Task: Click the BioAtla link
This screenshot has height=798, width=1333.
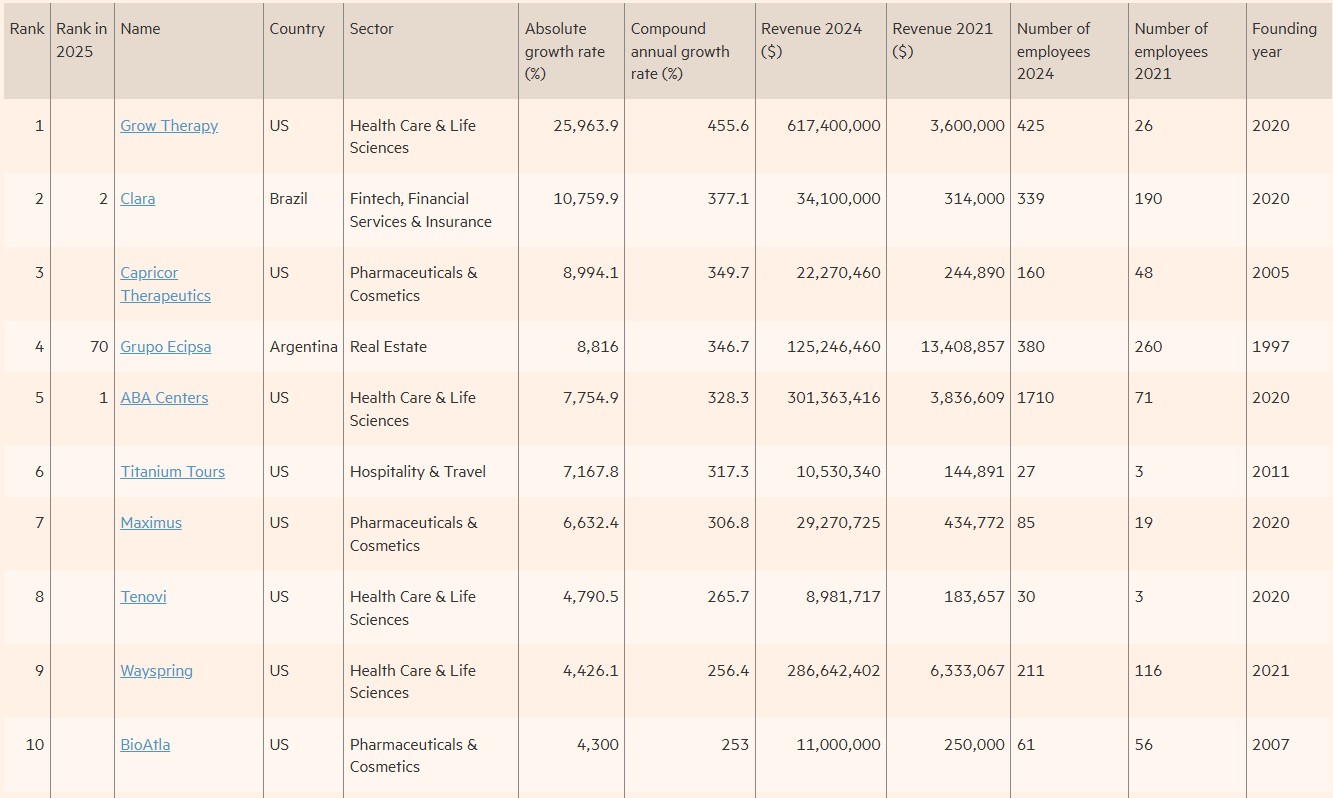Action: tap(145, 745)
